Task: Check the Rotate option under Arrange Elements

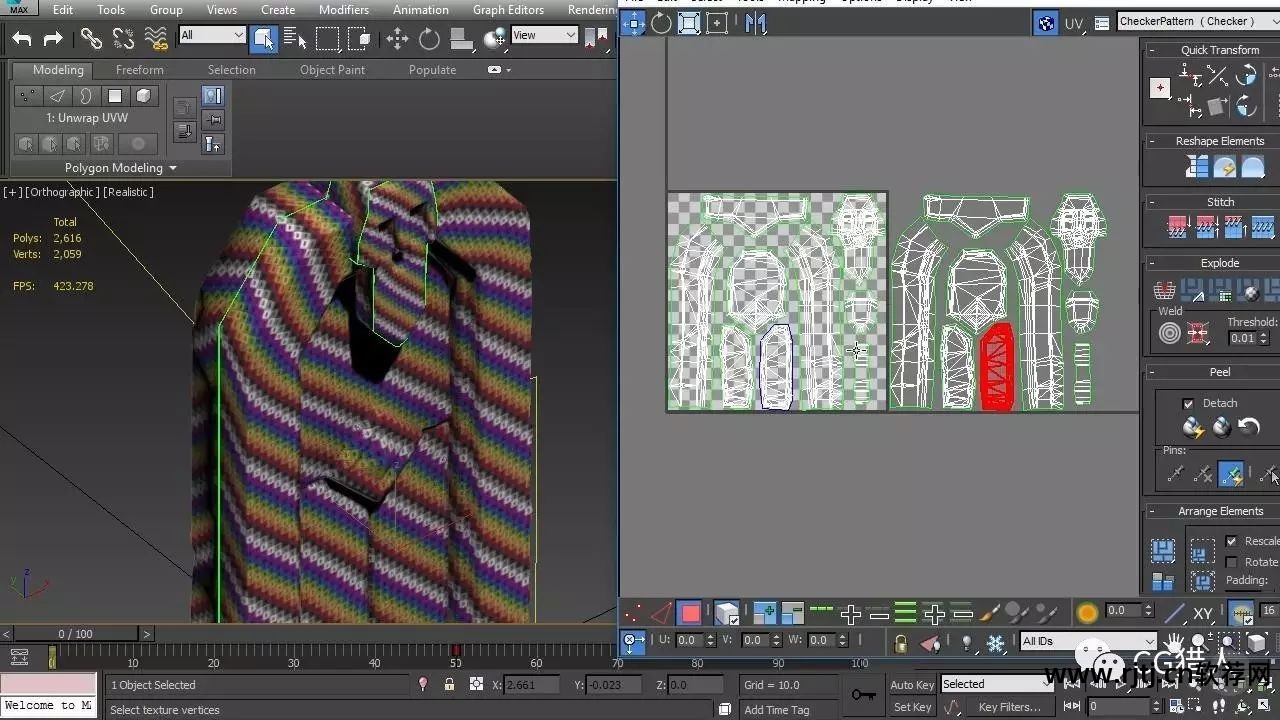Action: click(x=1232, y=561)
